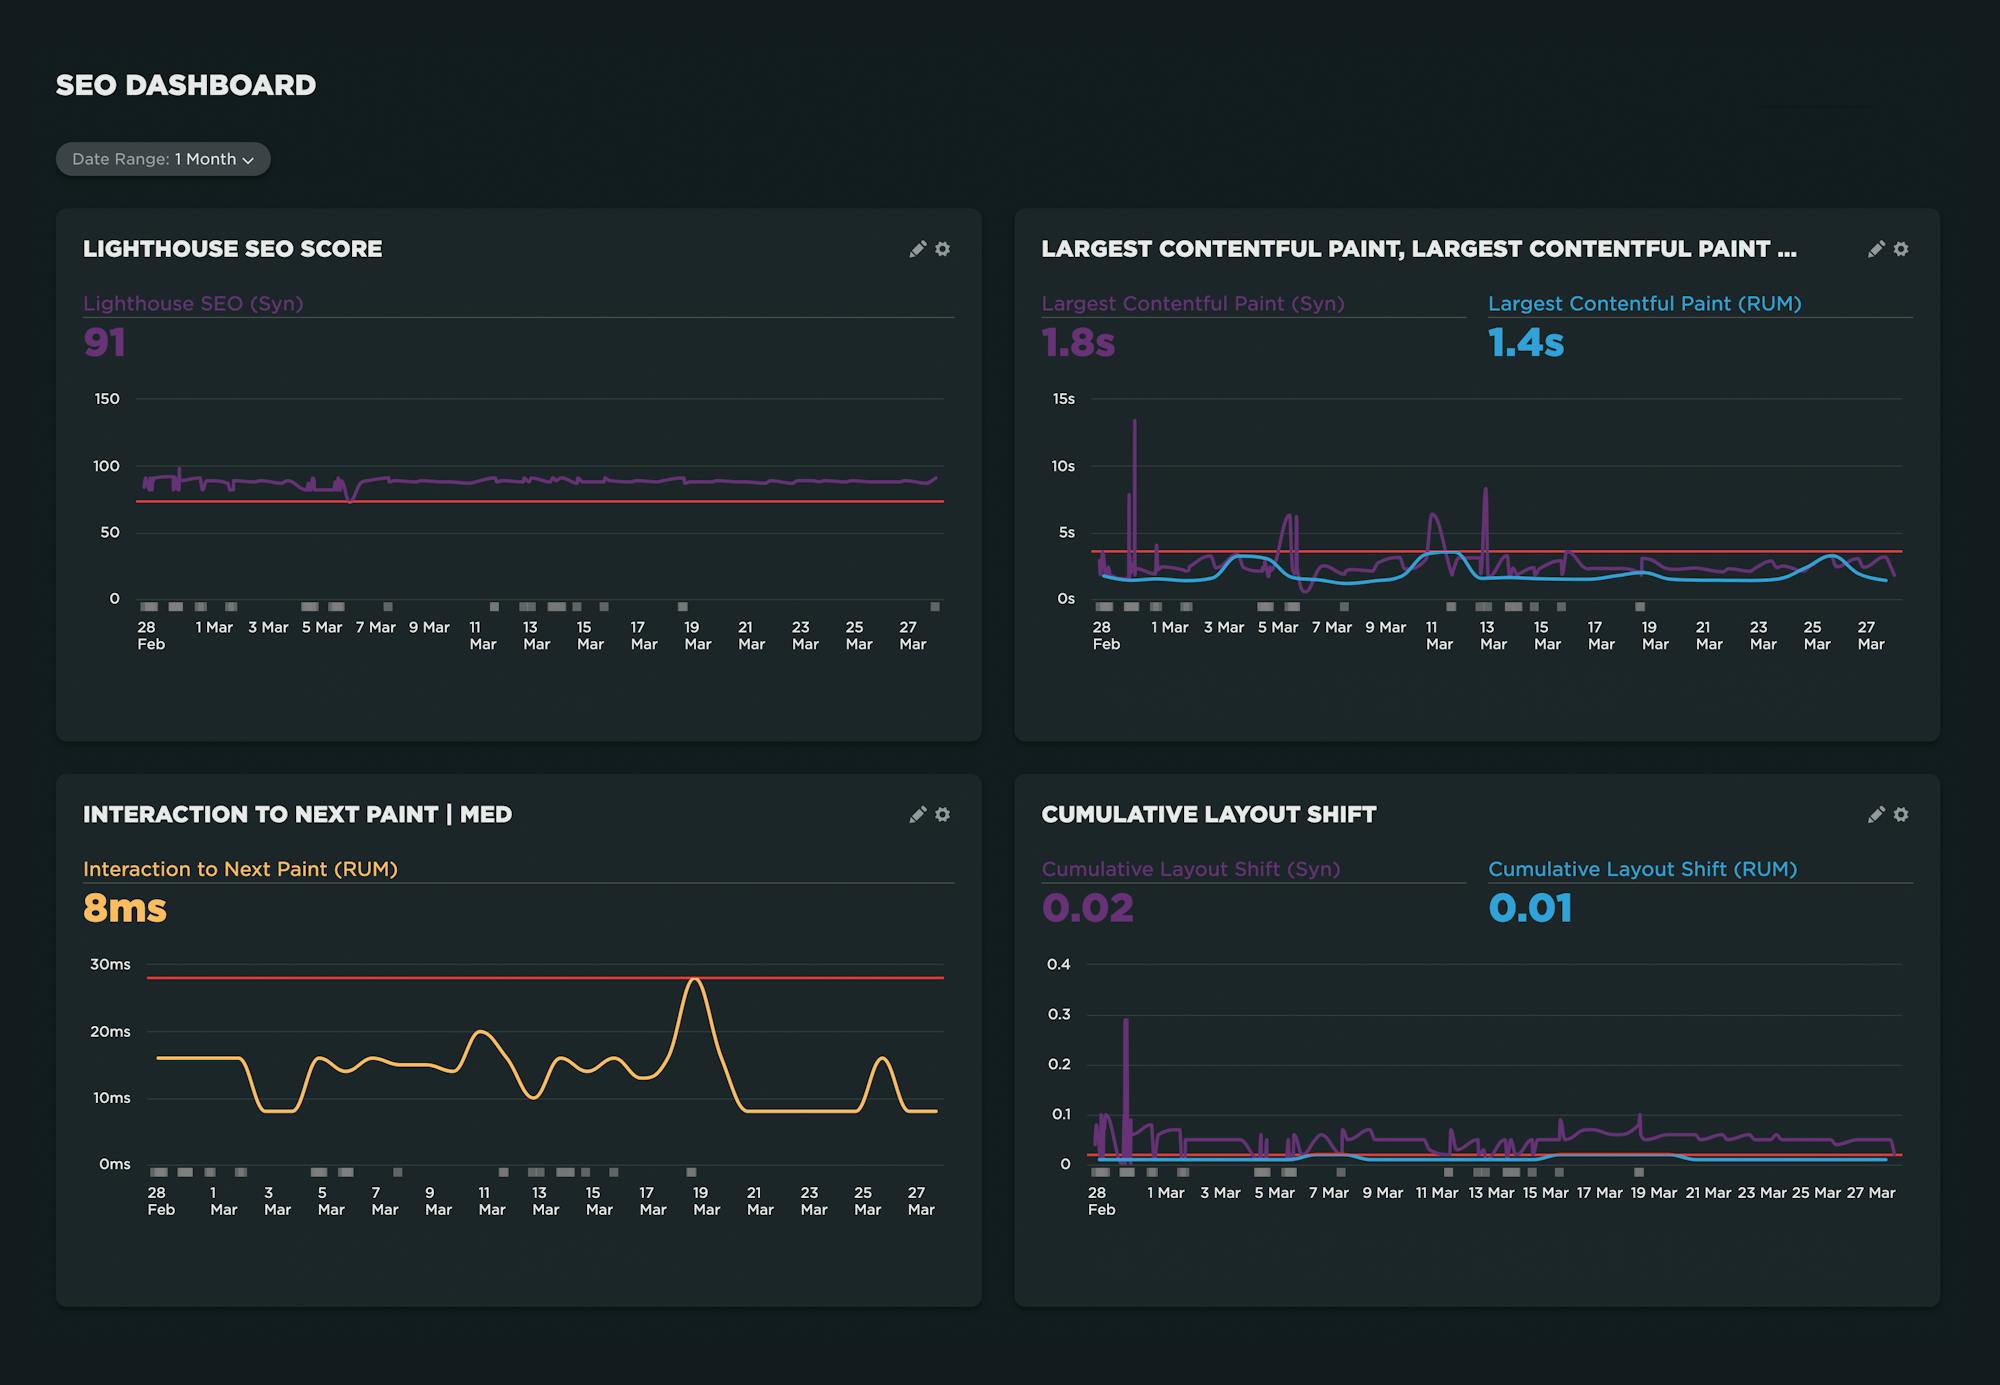Screen dimensions: 2000x1385
Task: Click the 1.4s RUM LCP value
Action: [1525, 343]
